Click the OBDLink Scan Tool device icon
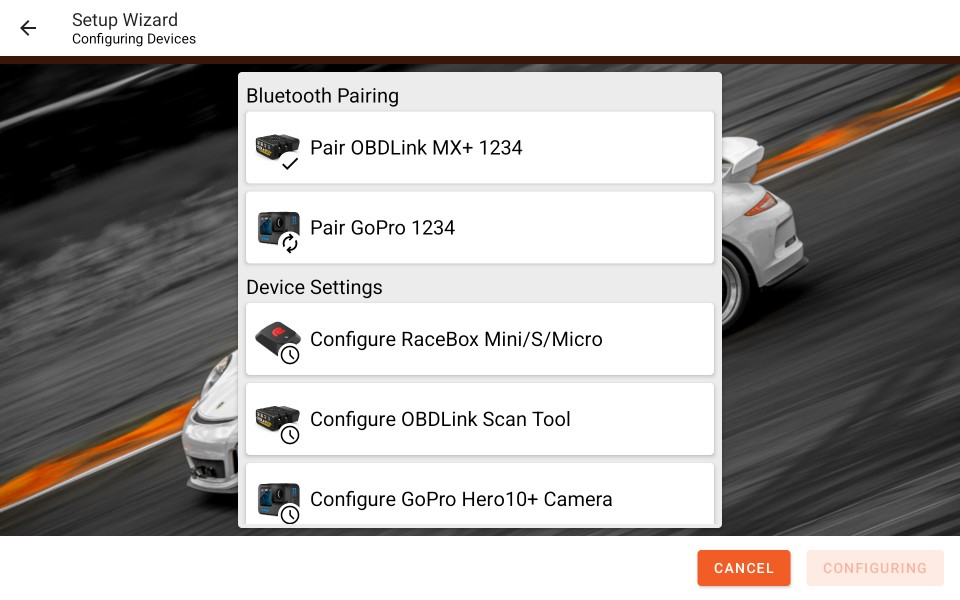The image size is (960, 600). 278,423
